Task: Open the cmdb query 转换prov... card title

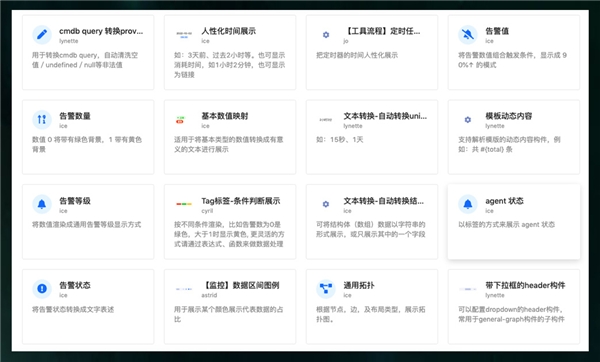Action: coord(101,31)
